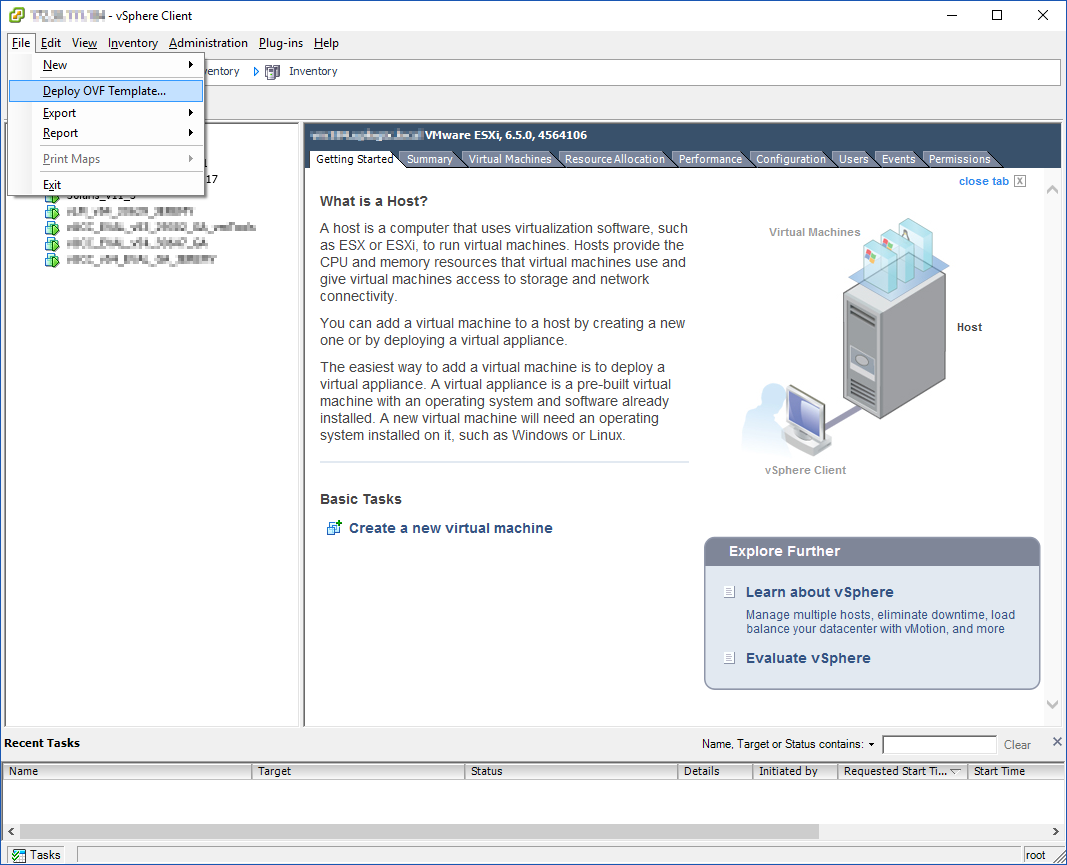Open the Evaluate vSphere link
1067x865 pixels.
[808, 658]
